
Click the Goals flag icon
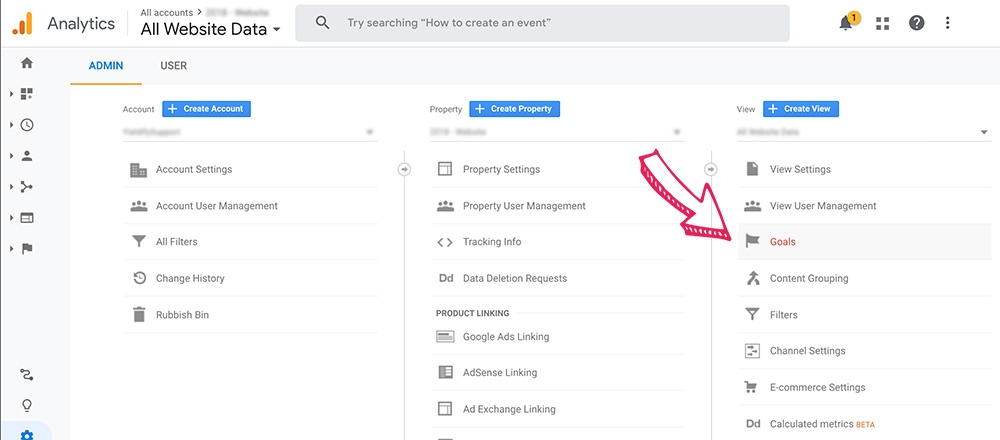(x=753, y=242)
